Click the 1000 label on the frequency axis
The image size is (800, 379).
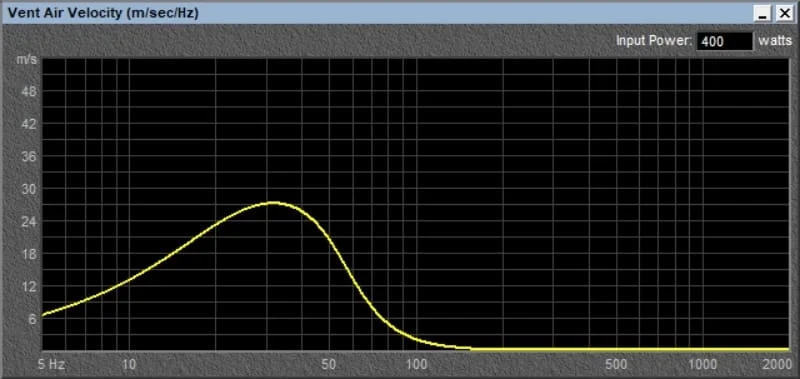(704, 365)
